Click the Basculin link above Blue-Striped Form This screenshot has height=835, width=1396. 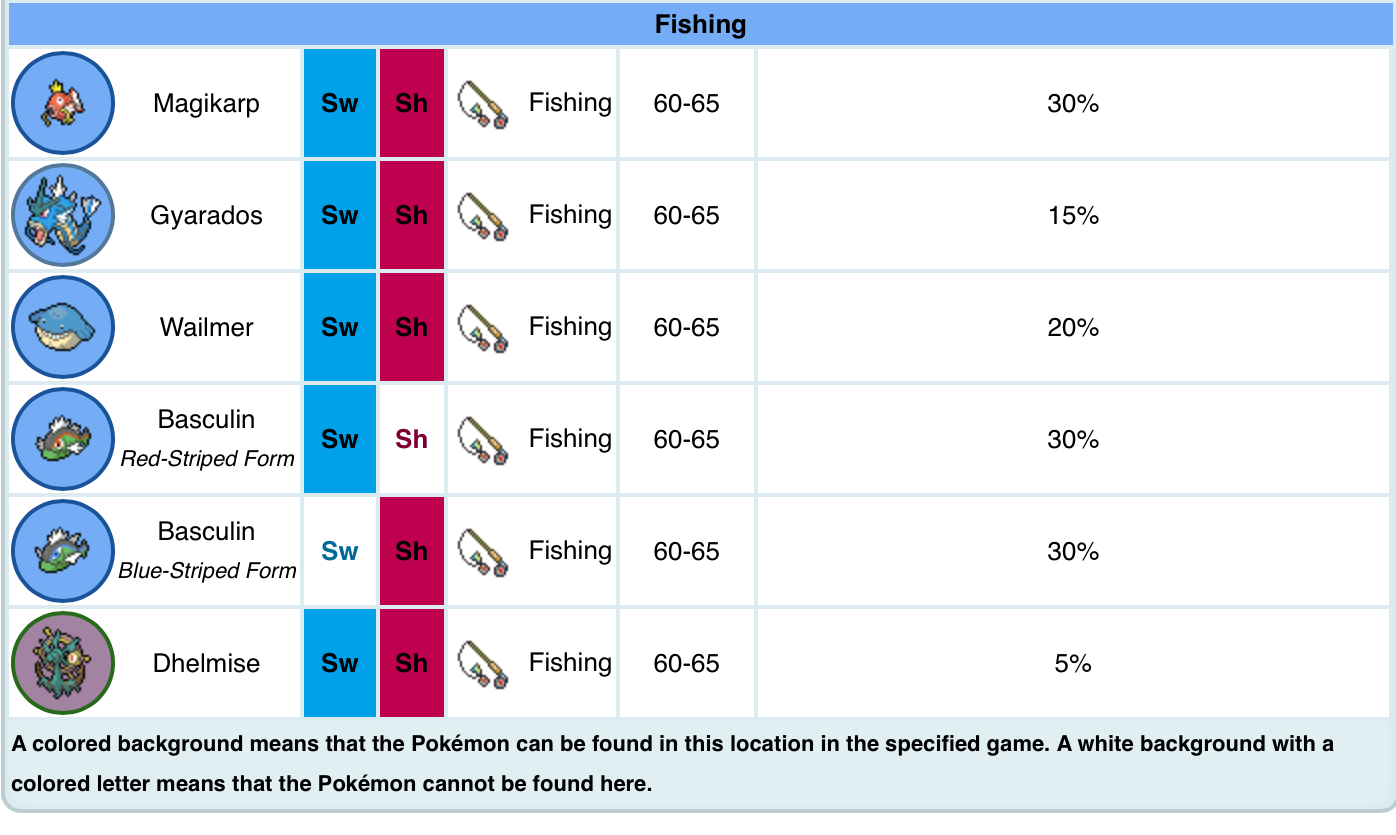tap(206, 531)
